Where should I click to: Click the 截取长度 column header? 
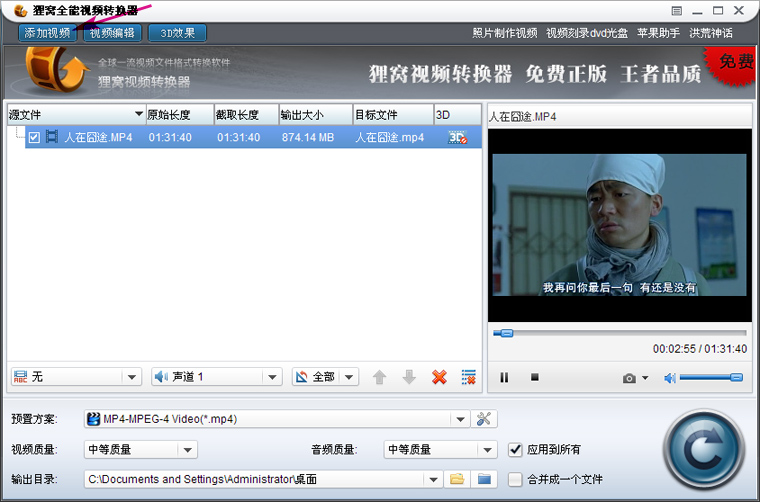tap(246, 115)
